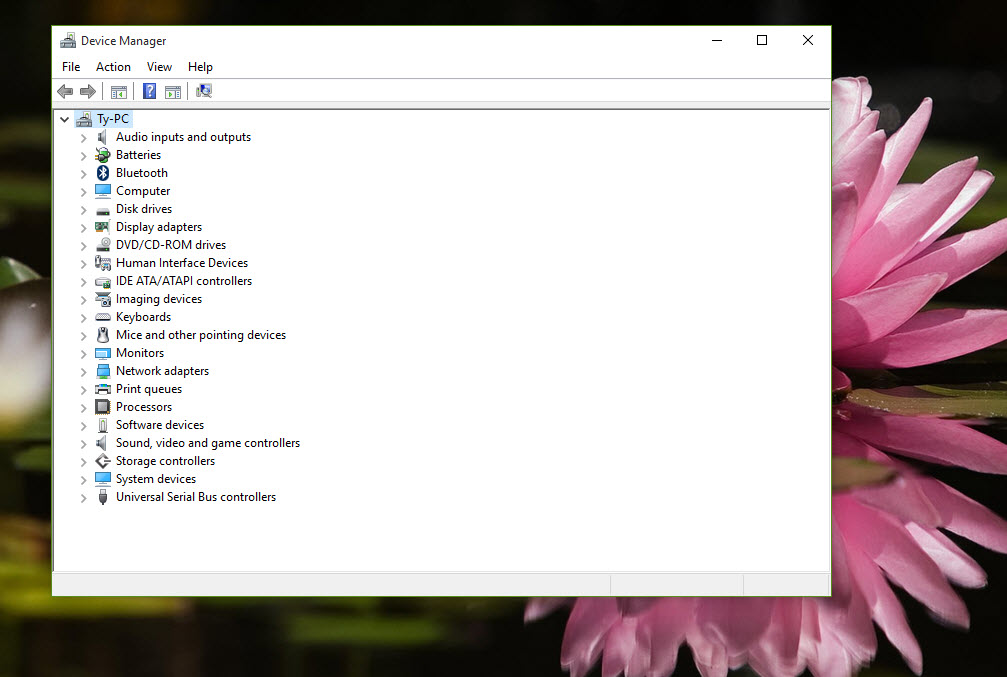Expand Sound, video and game controllers
Image resolution: width=1007 pixels, height=677 pixels.
pyautogui.click(x=84, y=444)
